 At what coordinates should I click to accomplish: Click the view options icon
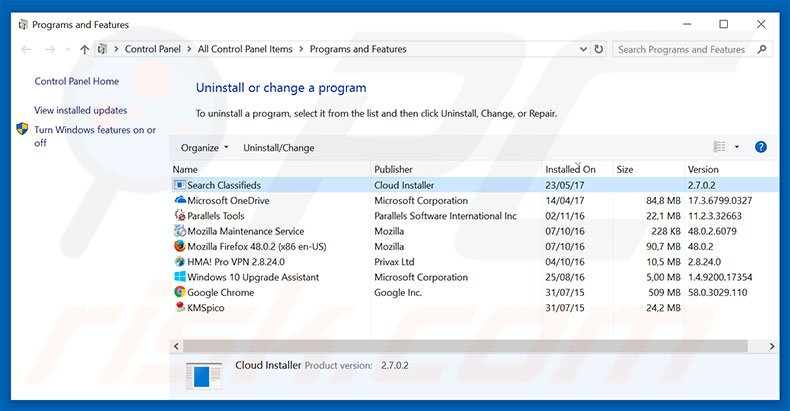[x=719, y=147]
